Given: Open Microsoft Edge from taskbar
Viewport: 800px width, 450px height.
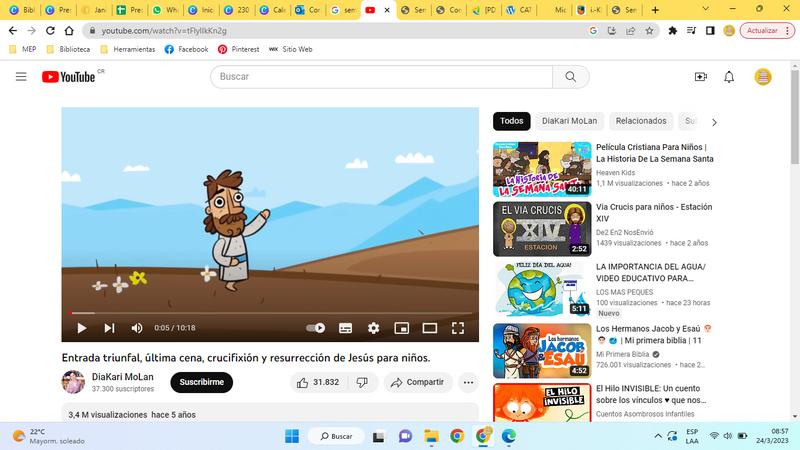Looking at the screenshot, I should click(x=508, y=436).
